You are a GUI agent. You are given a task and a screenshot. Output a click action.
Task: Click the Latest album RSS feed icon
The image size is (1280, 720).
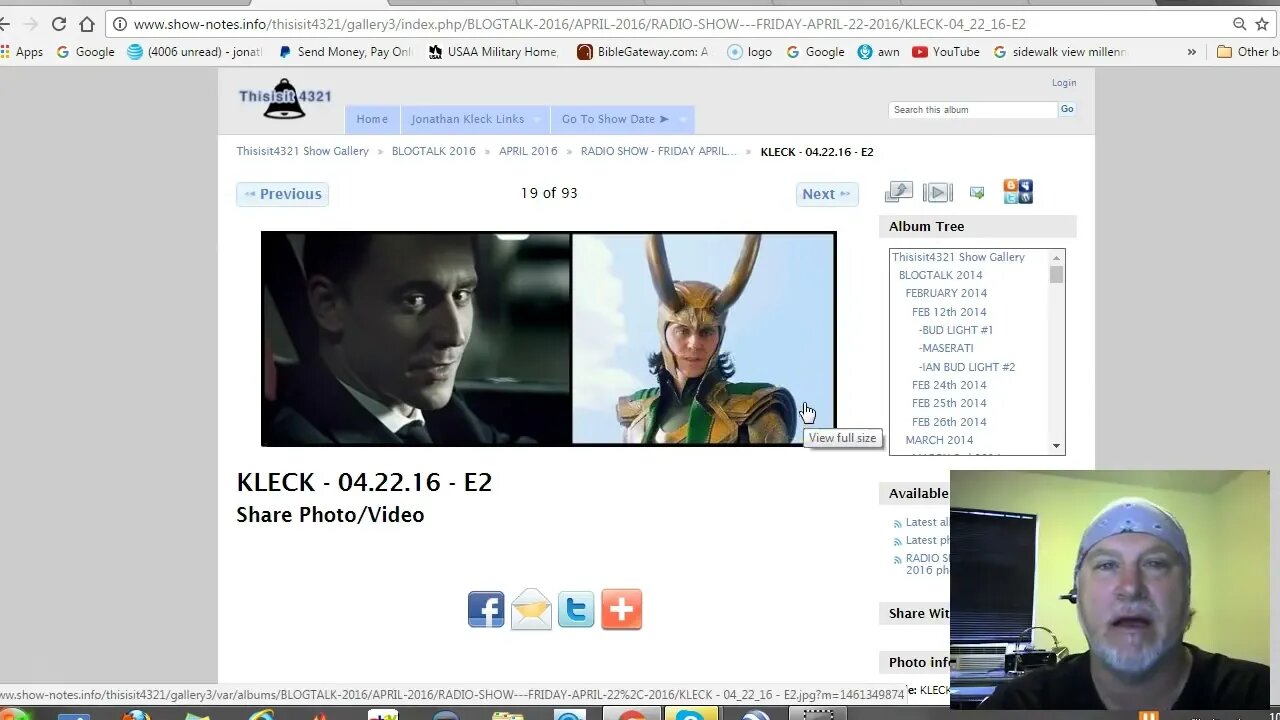pos(897,523)
